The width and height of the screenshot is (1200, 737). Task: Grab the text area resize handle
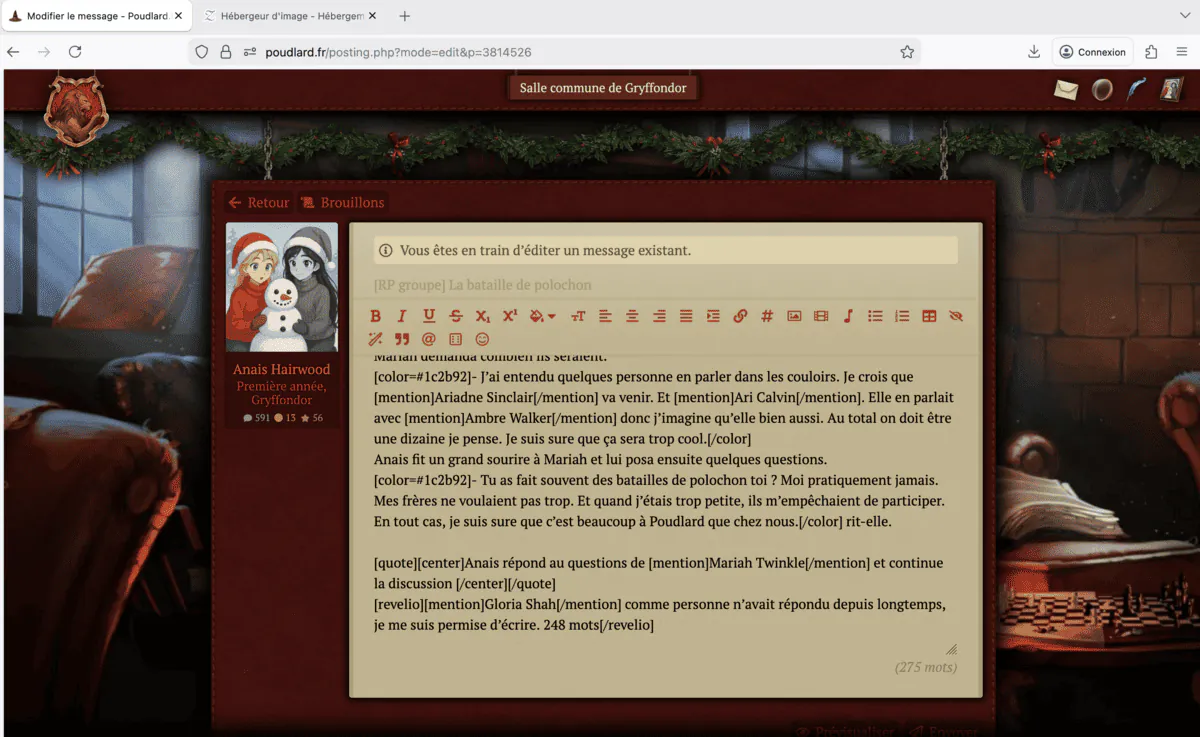click(951, 649)
